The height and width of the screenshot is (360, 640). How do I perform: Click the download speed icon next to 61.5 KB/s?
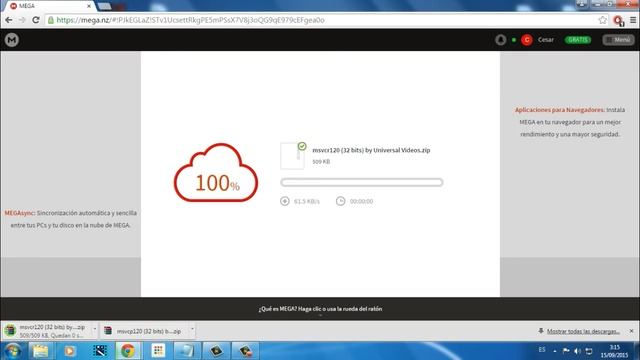(x=285, y=201)
